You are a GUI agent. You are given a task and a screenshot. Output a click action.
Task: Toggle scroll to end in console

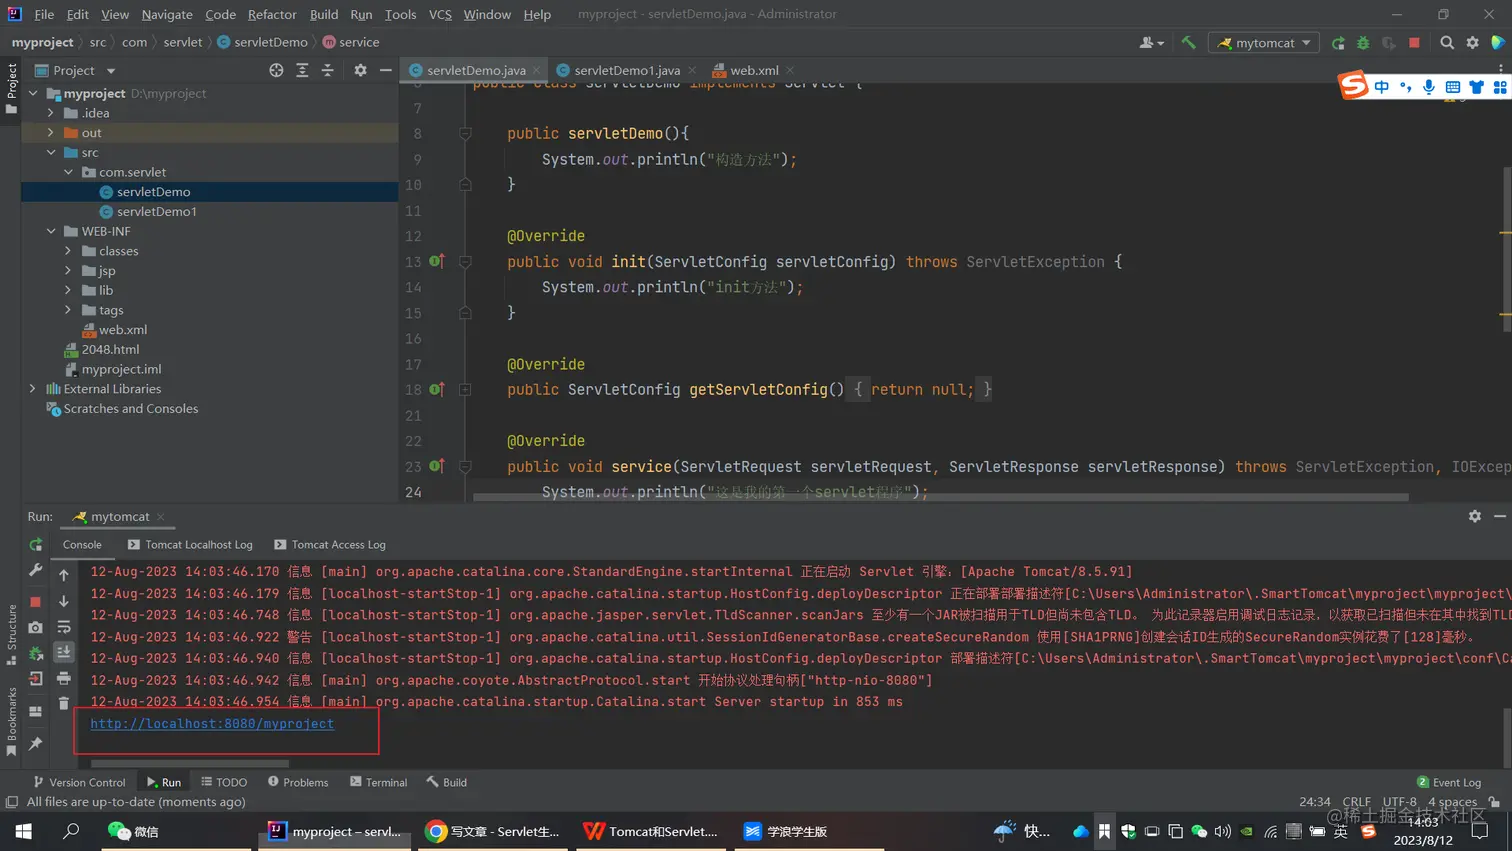coord(64,652)
